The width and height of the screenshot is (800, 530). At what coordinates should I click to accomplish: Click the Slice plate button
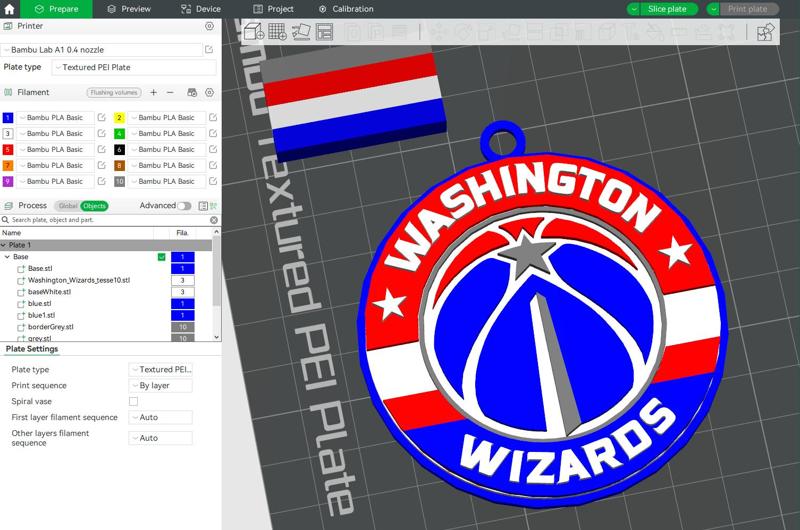pyautogui.click(x=667, y=9)
